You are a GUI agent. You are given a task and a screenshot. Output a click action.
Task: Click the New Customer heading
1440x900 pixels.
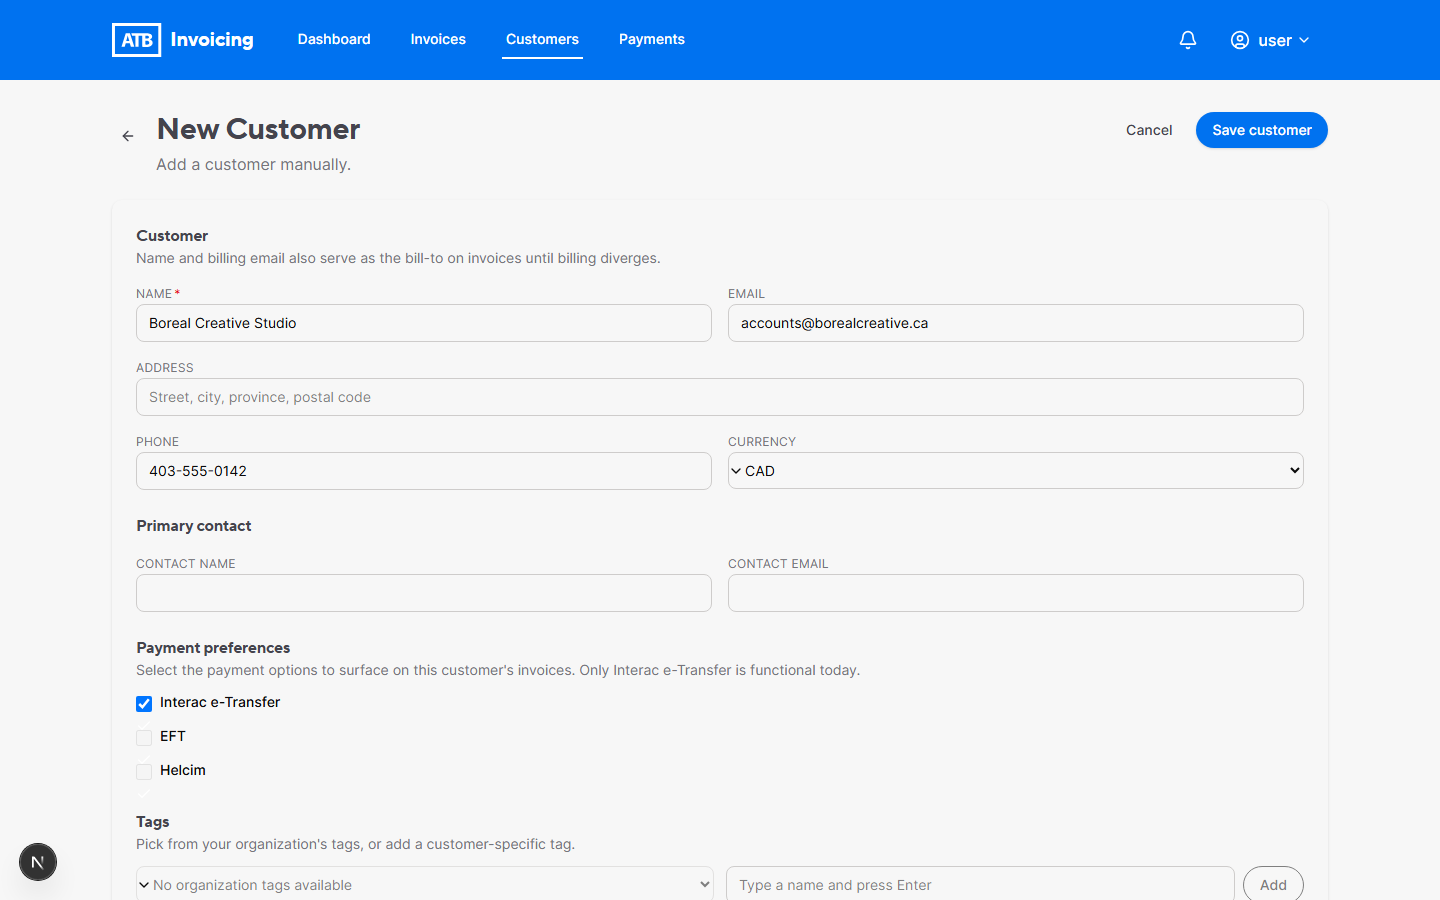pyautogui.click(x=258, y=129)
